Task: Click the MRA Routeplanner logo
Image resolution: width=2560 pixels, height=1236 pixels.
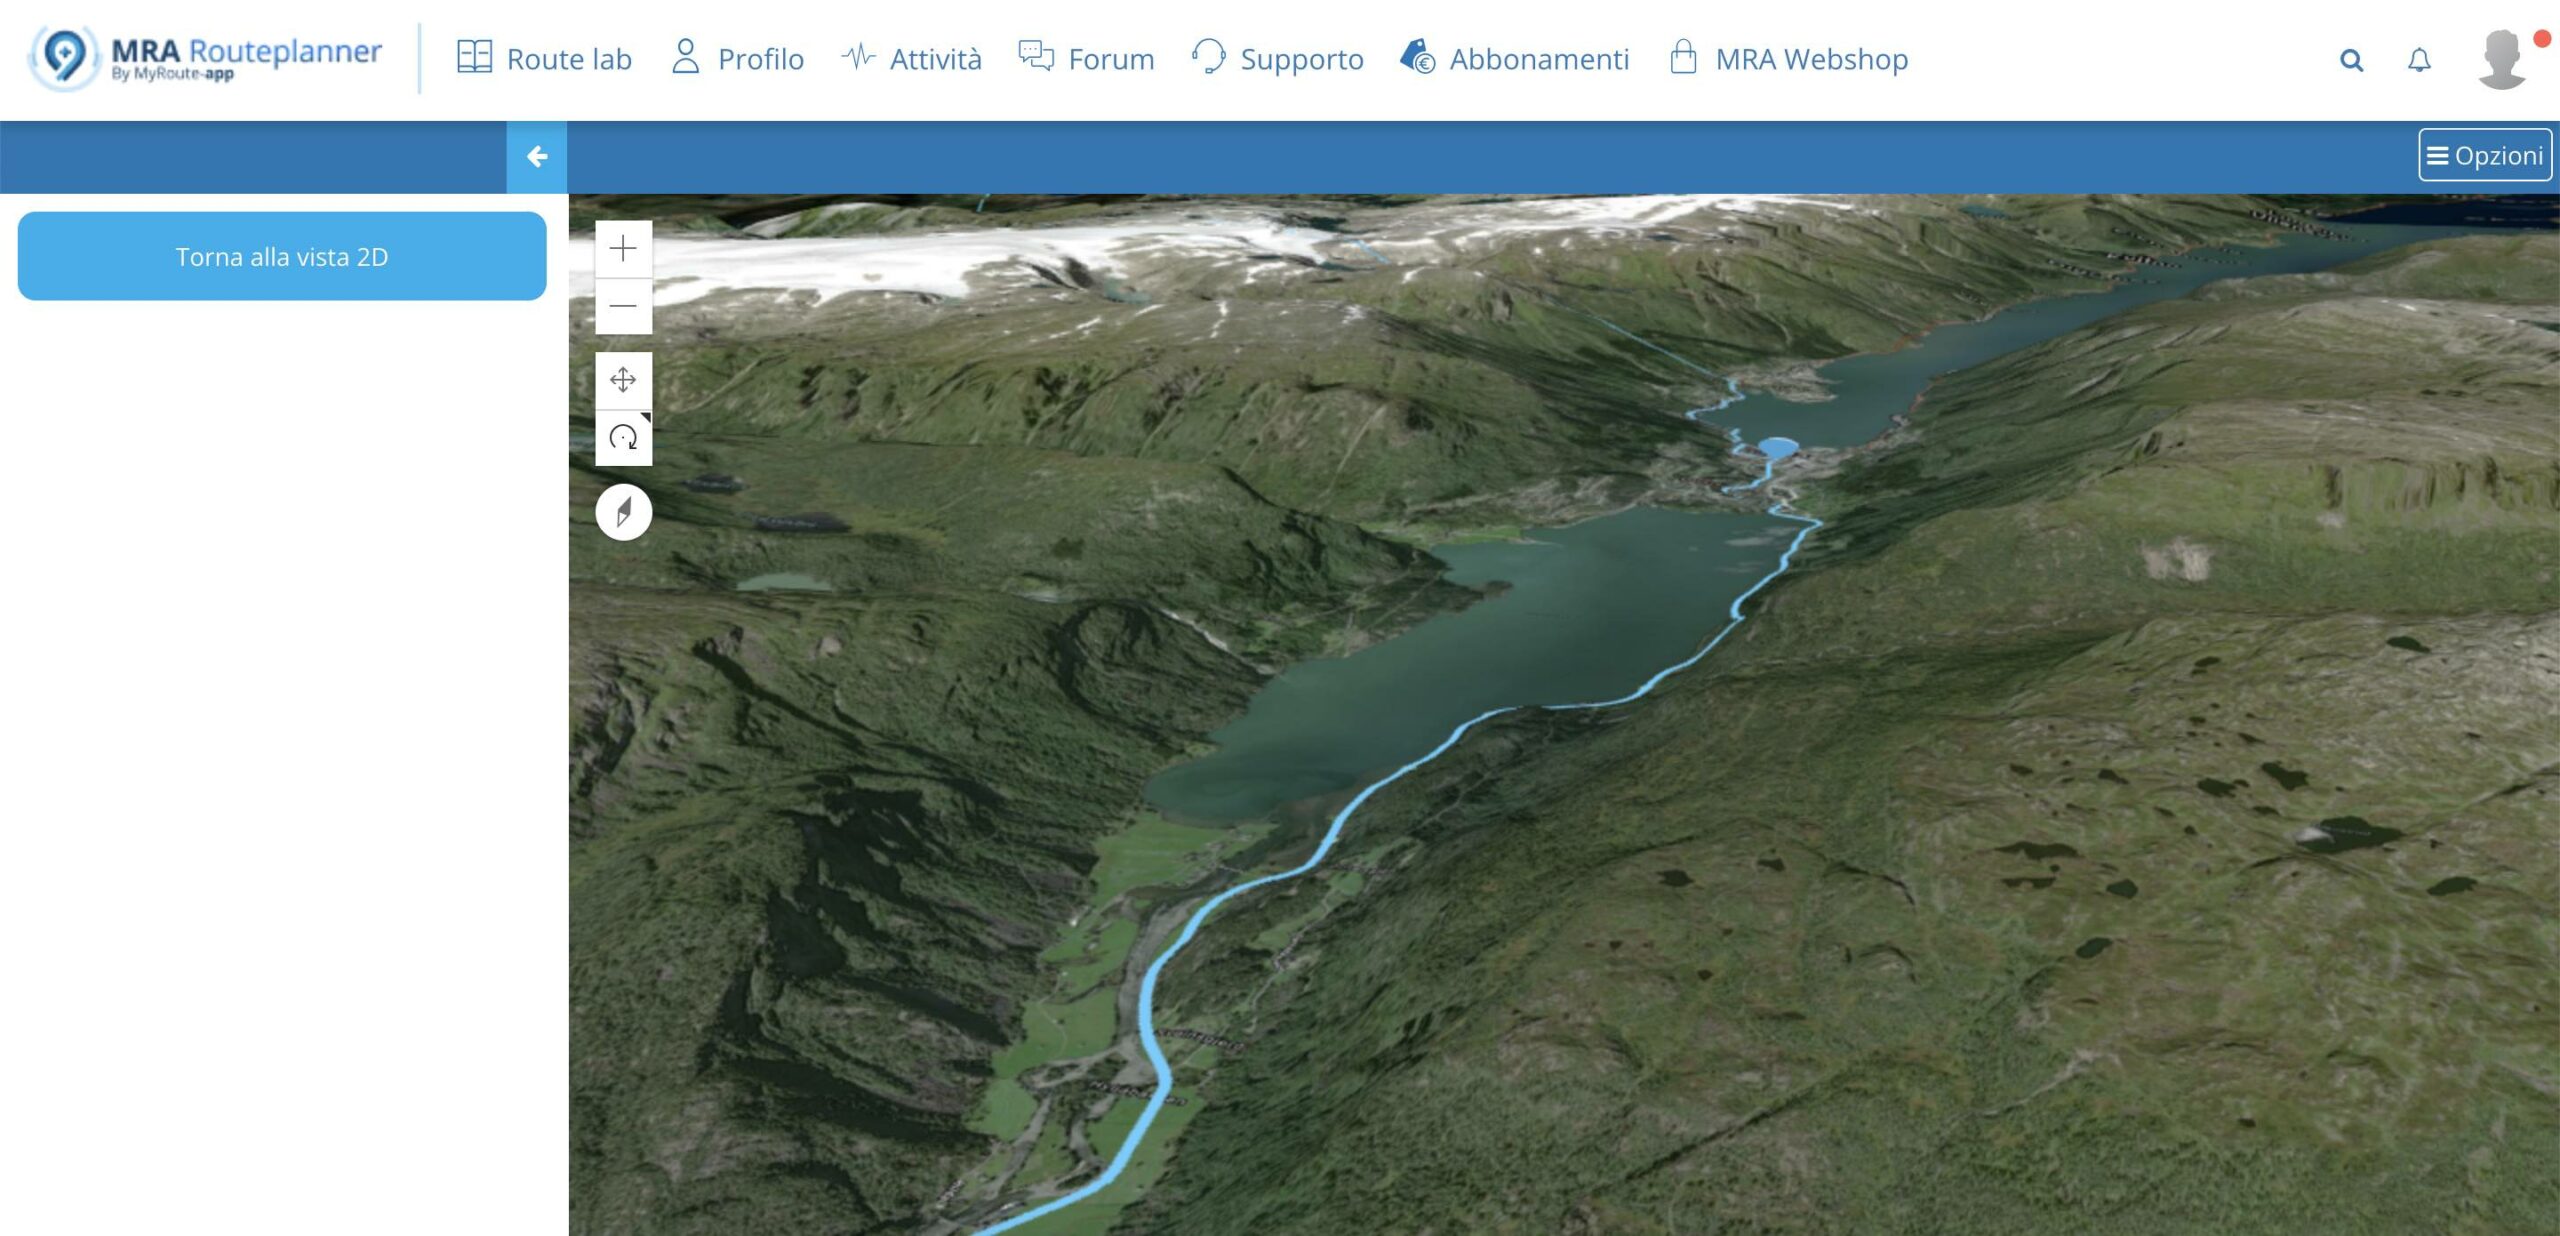Action: pos(205,59)
